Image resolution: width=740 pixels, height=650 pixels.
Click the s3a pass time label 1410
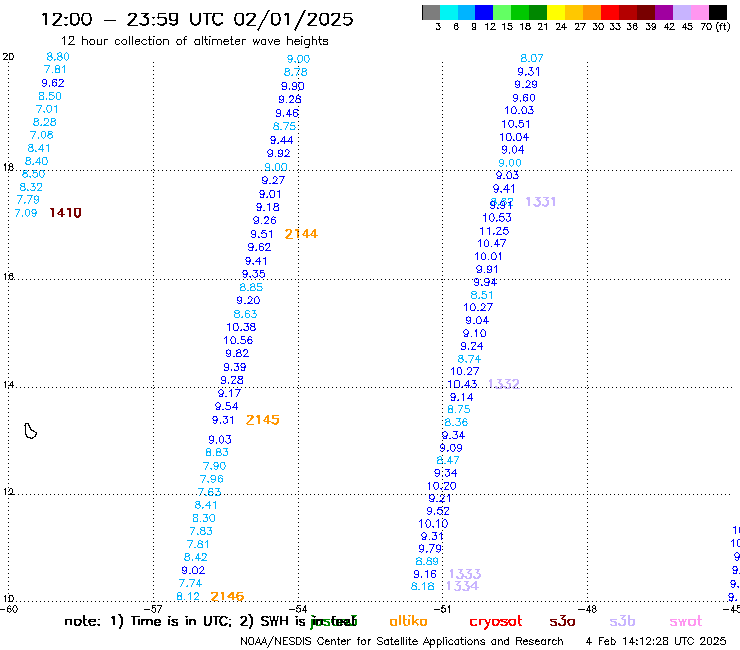[65, 213]
